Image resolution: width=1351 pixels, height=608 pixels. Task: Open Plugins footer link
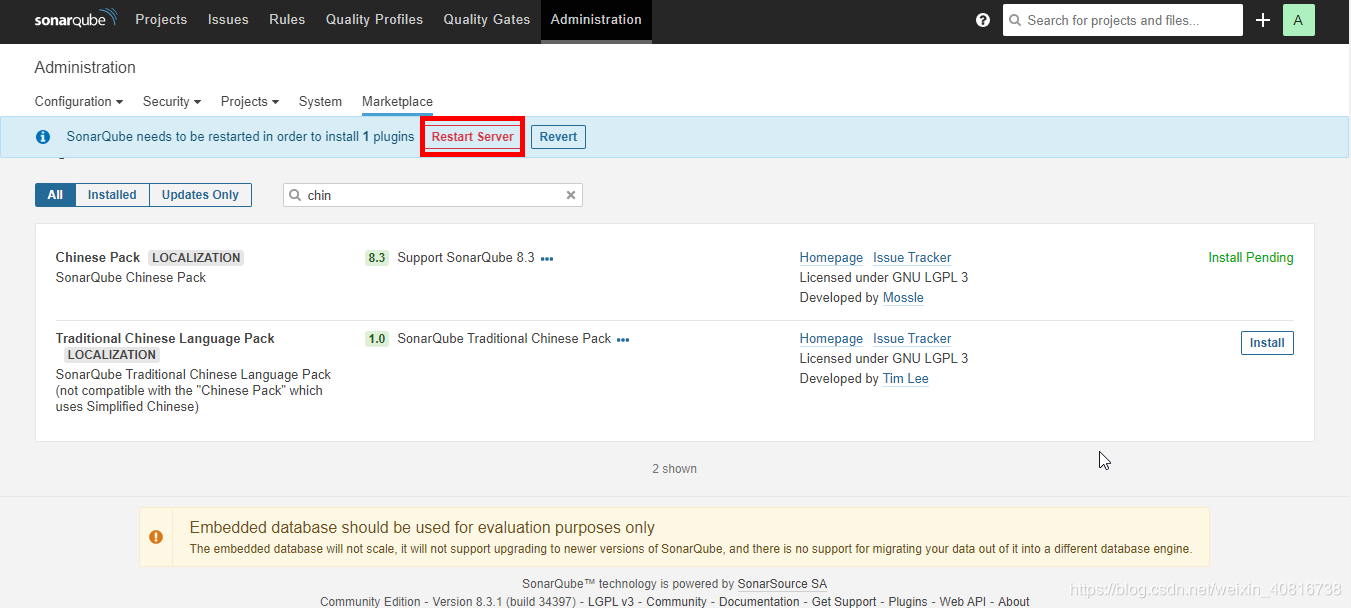coord(908,602)
